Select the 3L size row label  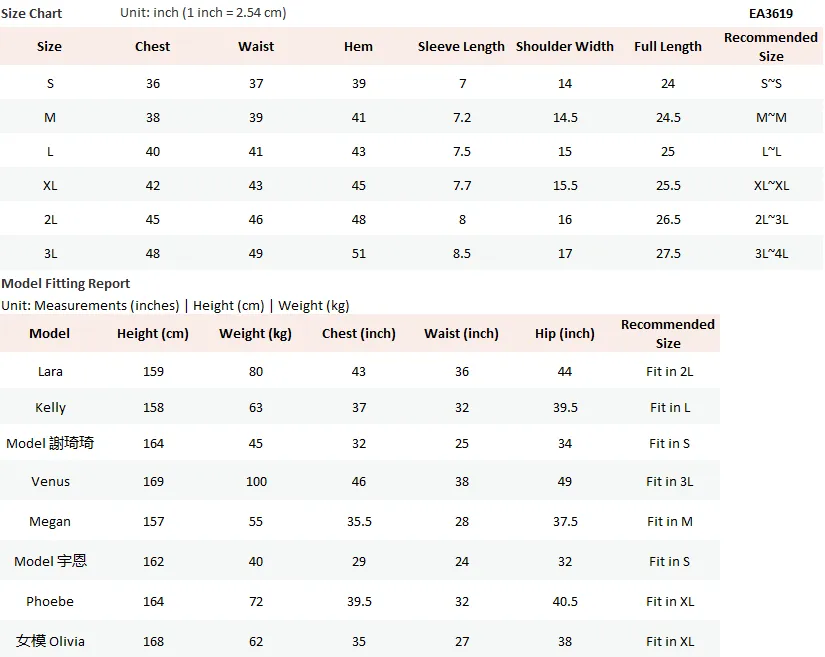point(51,254)
